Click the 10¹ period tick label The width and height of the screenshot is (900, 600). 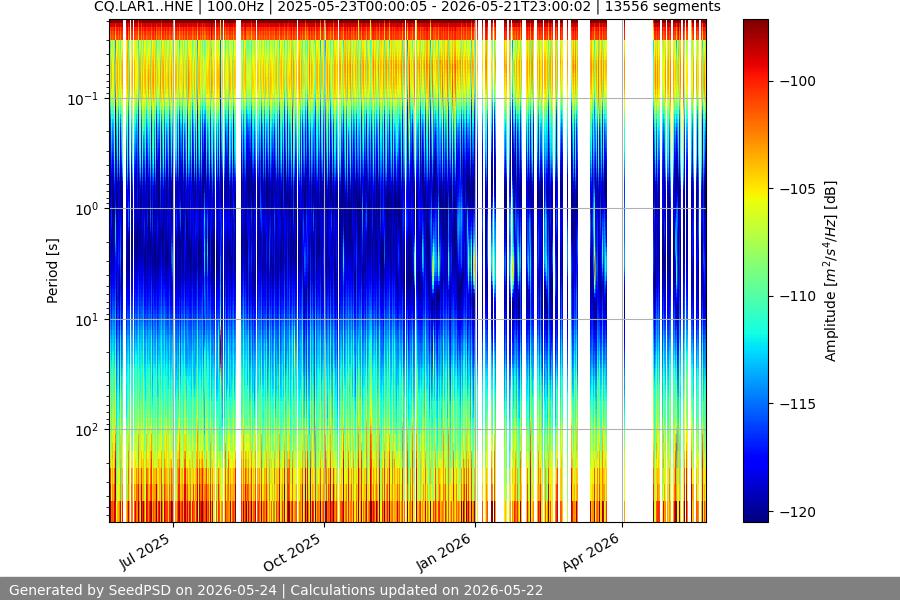pos(87,320)
